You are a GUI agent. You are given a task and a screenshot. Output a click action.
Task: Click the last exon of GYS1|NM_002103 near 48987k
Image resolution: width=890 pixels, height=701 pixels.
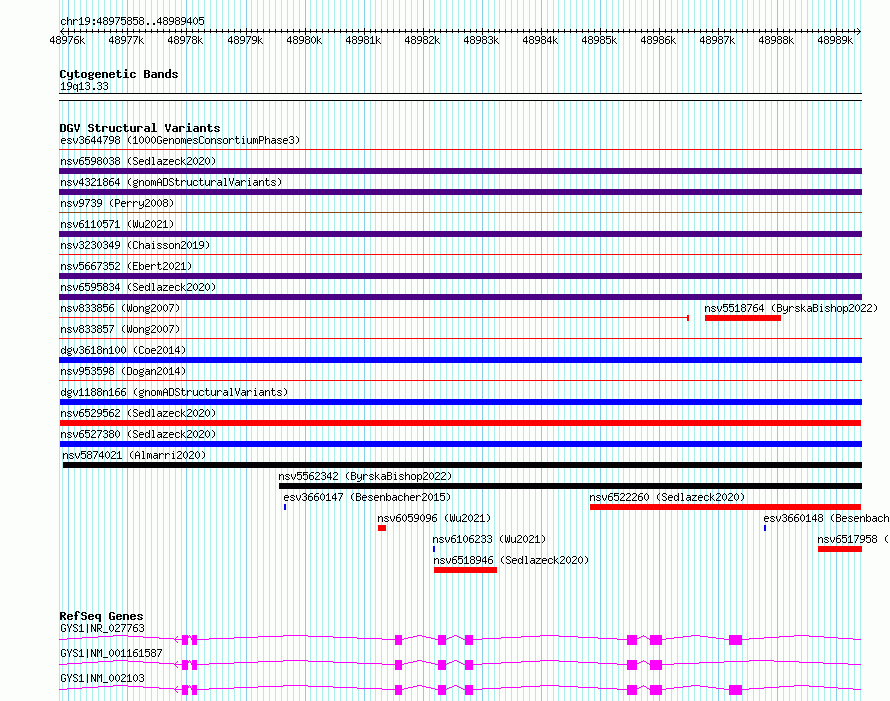pyautogui.click(x=736, y=690)
